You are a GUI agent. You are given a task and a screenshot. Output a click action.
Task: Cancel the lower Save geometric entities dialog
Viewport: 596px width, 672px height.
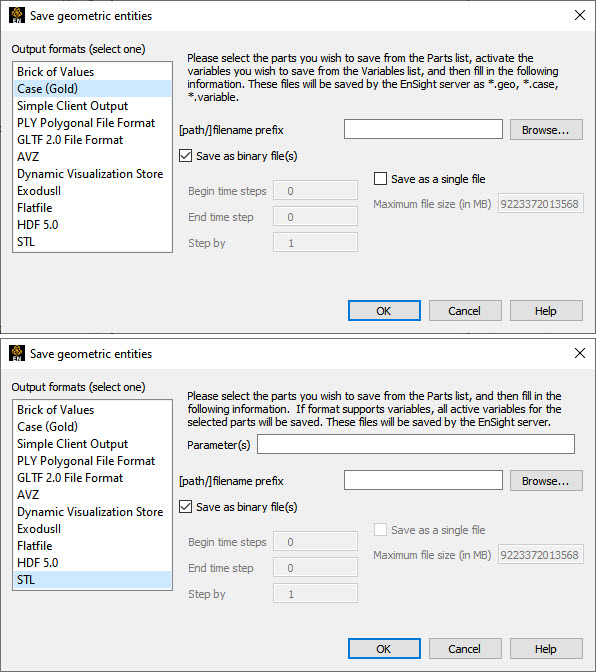click(x=465, y=649)
